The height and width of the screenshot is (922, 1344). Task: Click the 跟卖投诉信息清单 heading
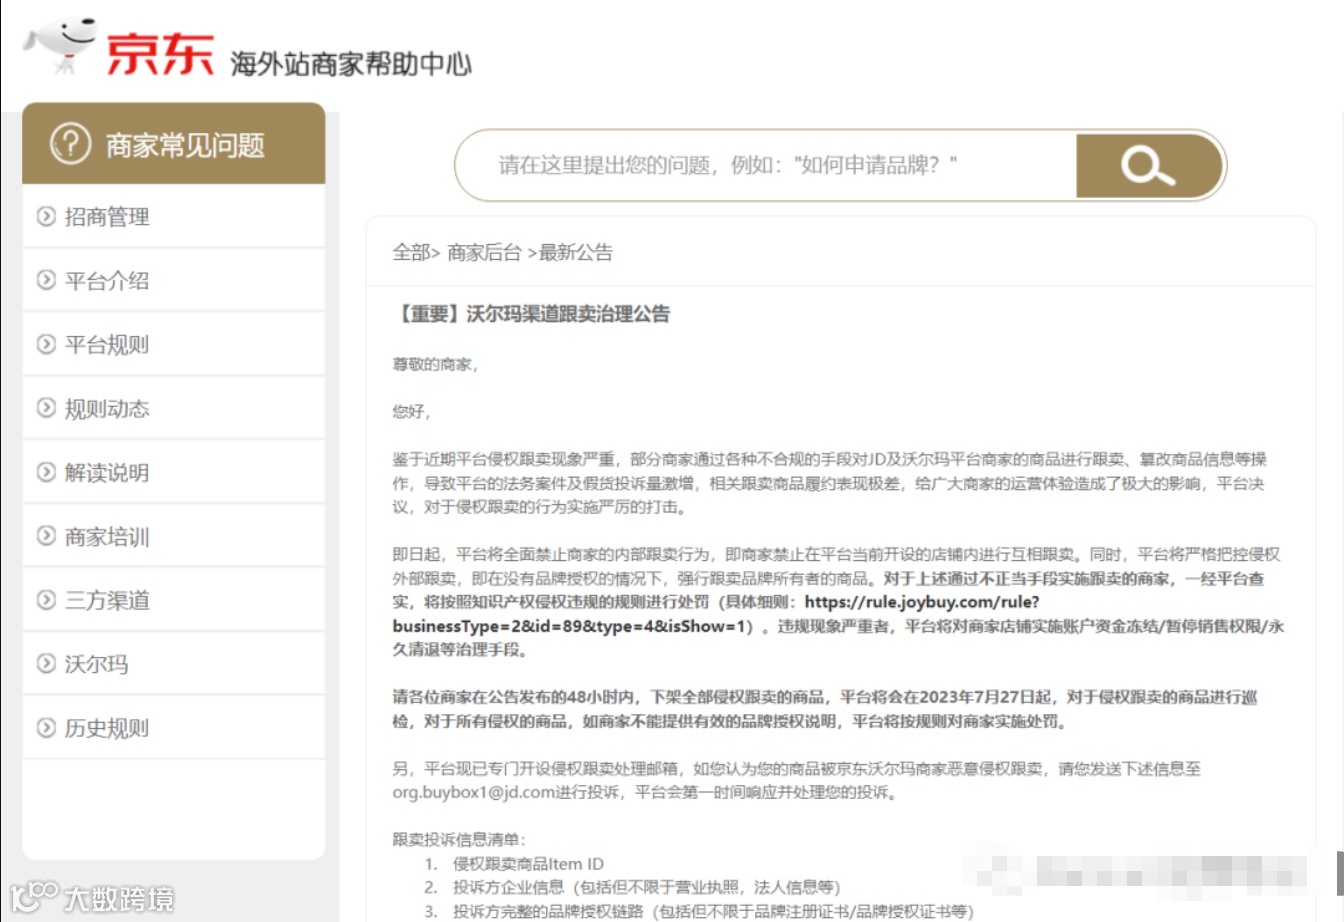(459, 839)
